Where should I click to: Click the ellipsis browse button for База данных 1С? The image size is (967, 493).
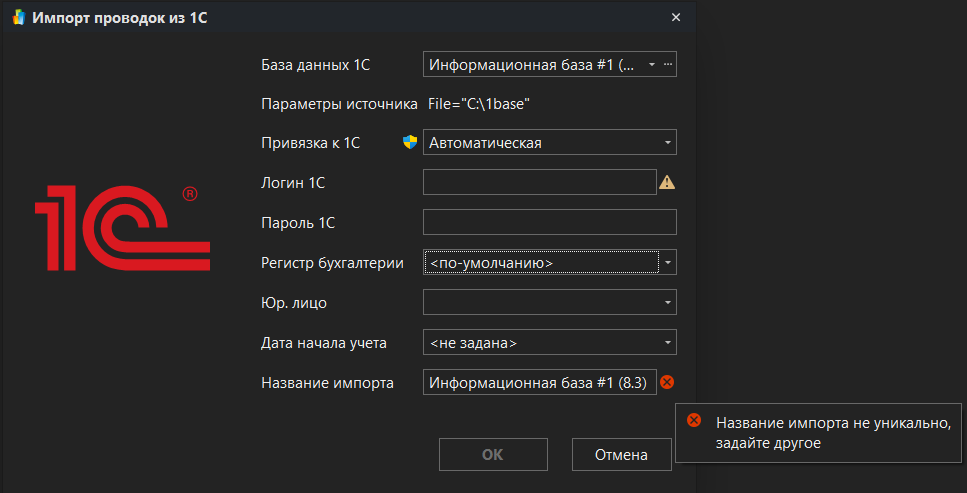point(668,64)
